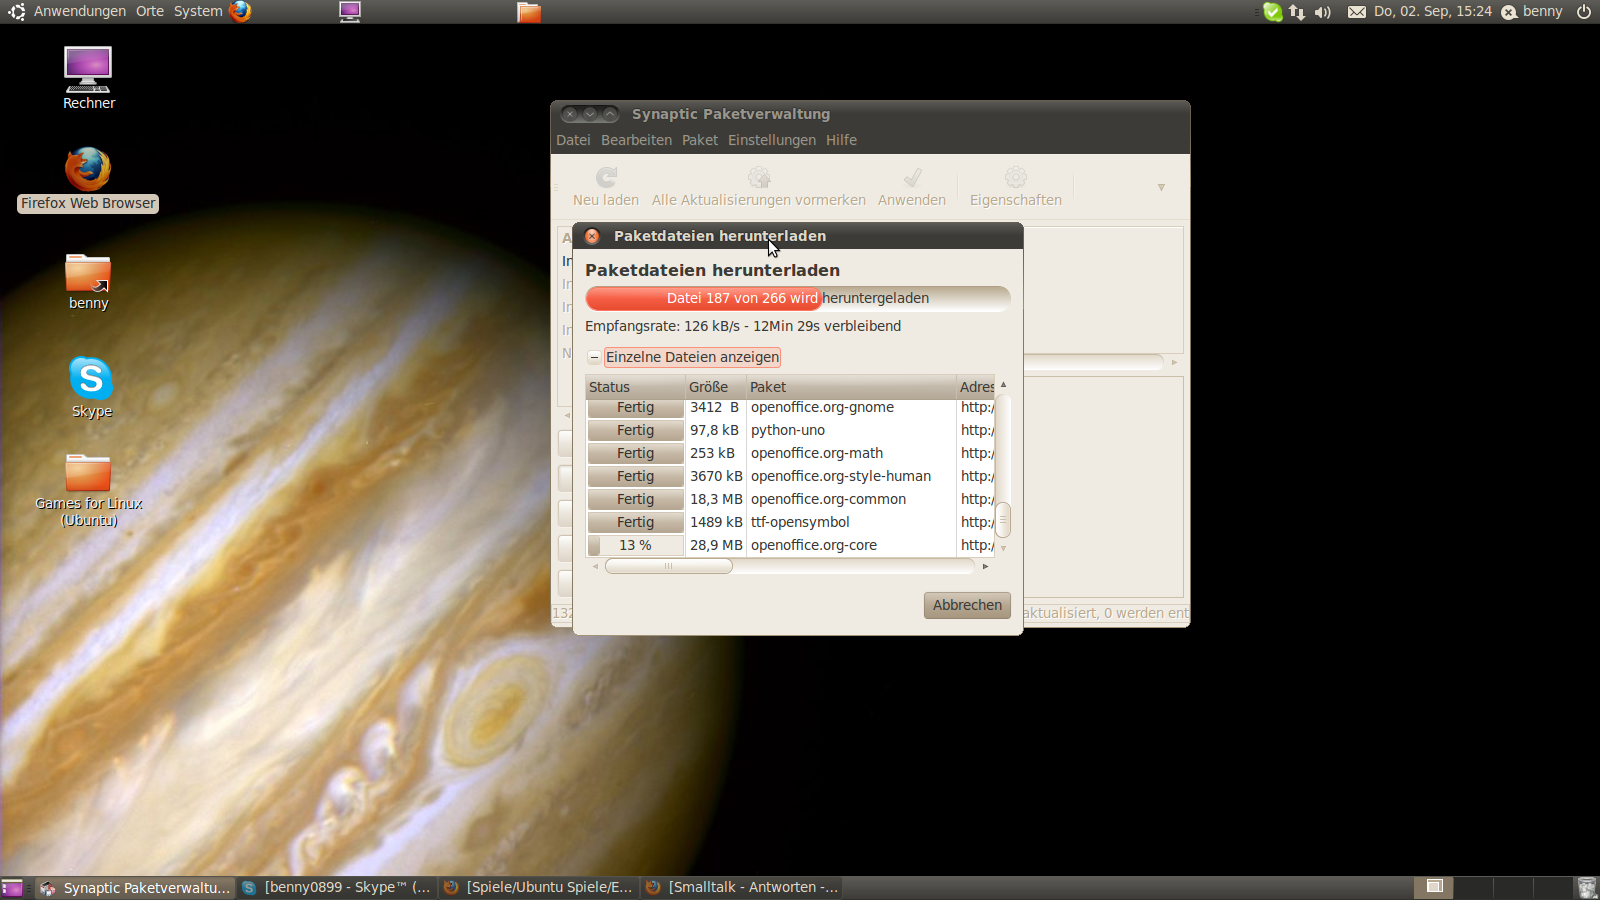The image size is (1600, 900).
Task: Switch to benny0899 Skype taskbar window
Action: tap(337, 888)
